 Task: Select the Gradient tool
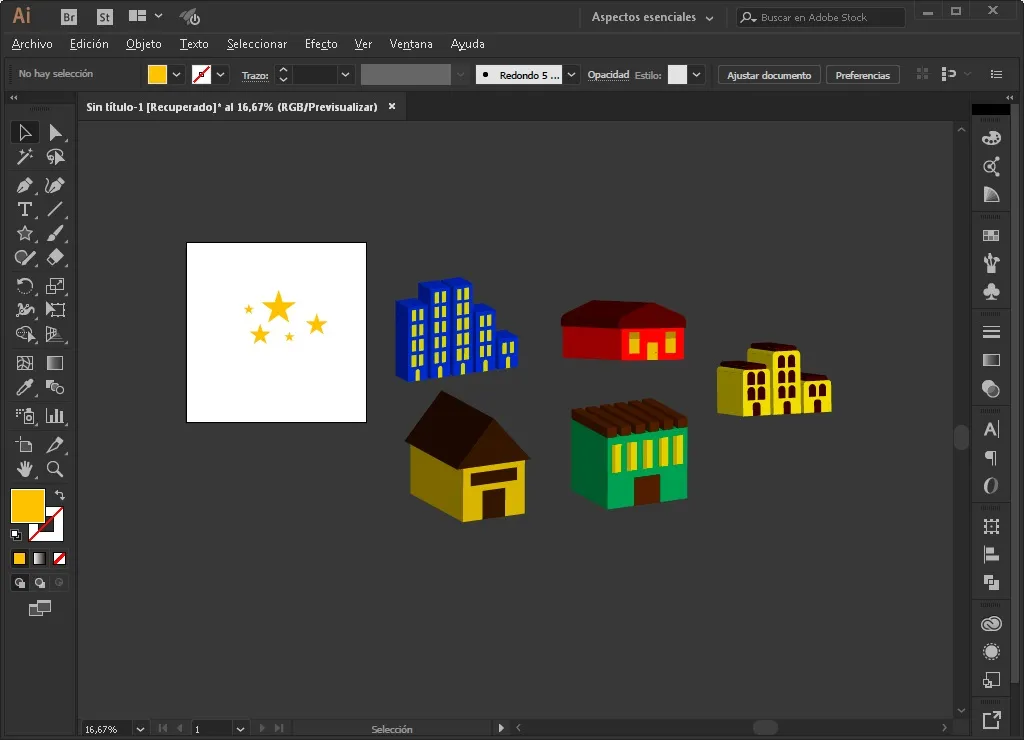coord(56,363)
